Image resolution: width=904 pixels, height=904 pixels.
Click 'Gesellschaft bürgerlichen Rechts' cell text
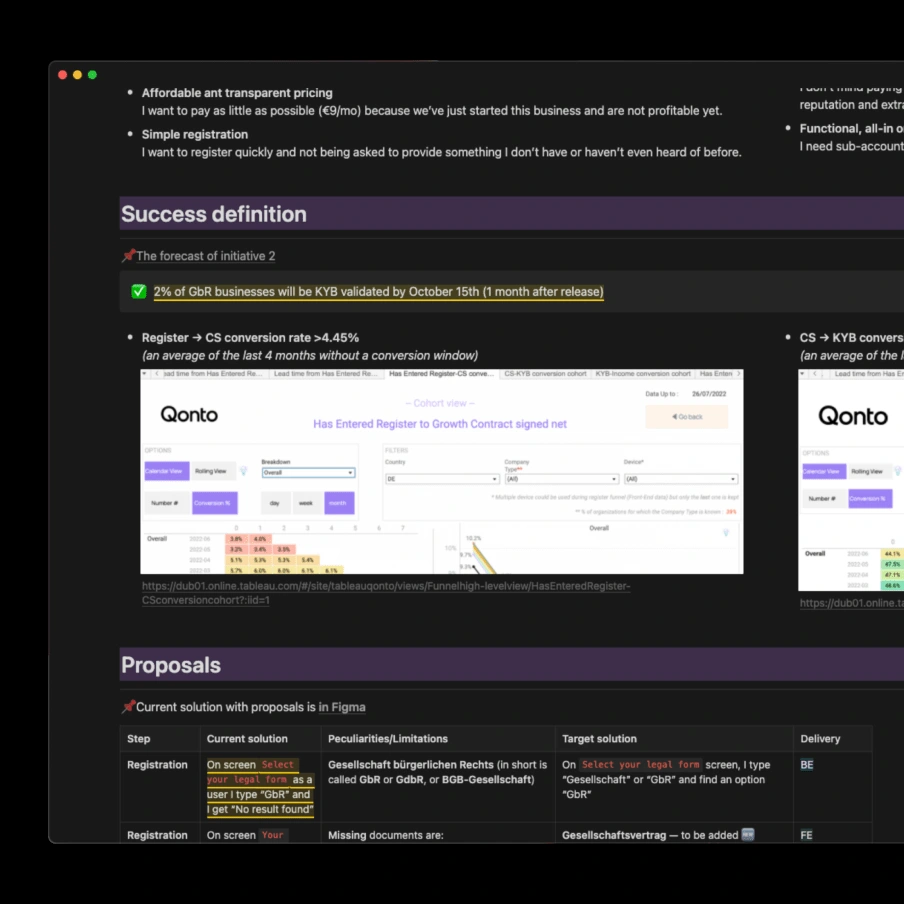click(410, 764)
